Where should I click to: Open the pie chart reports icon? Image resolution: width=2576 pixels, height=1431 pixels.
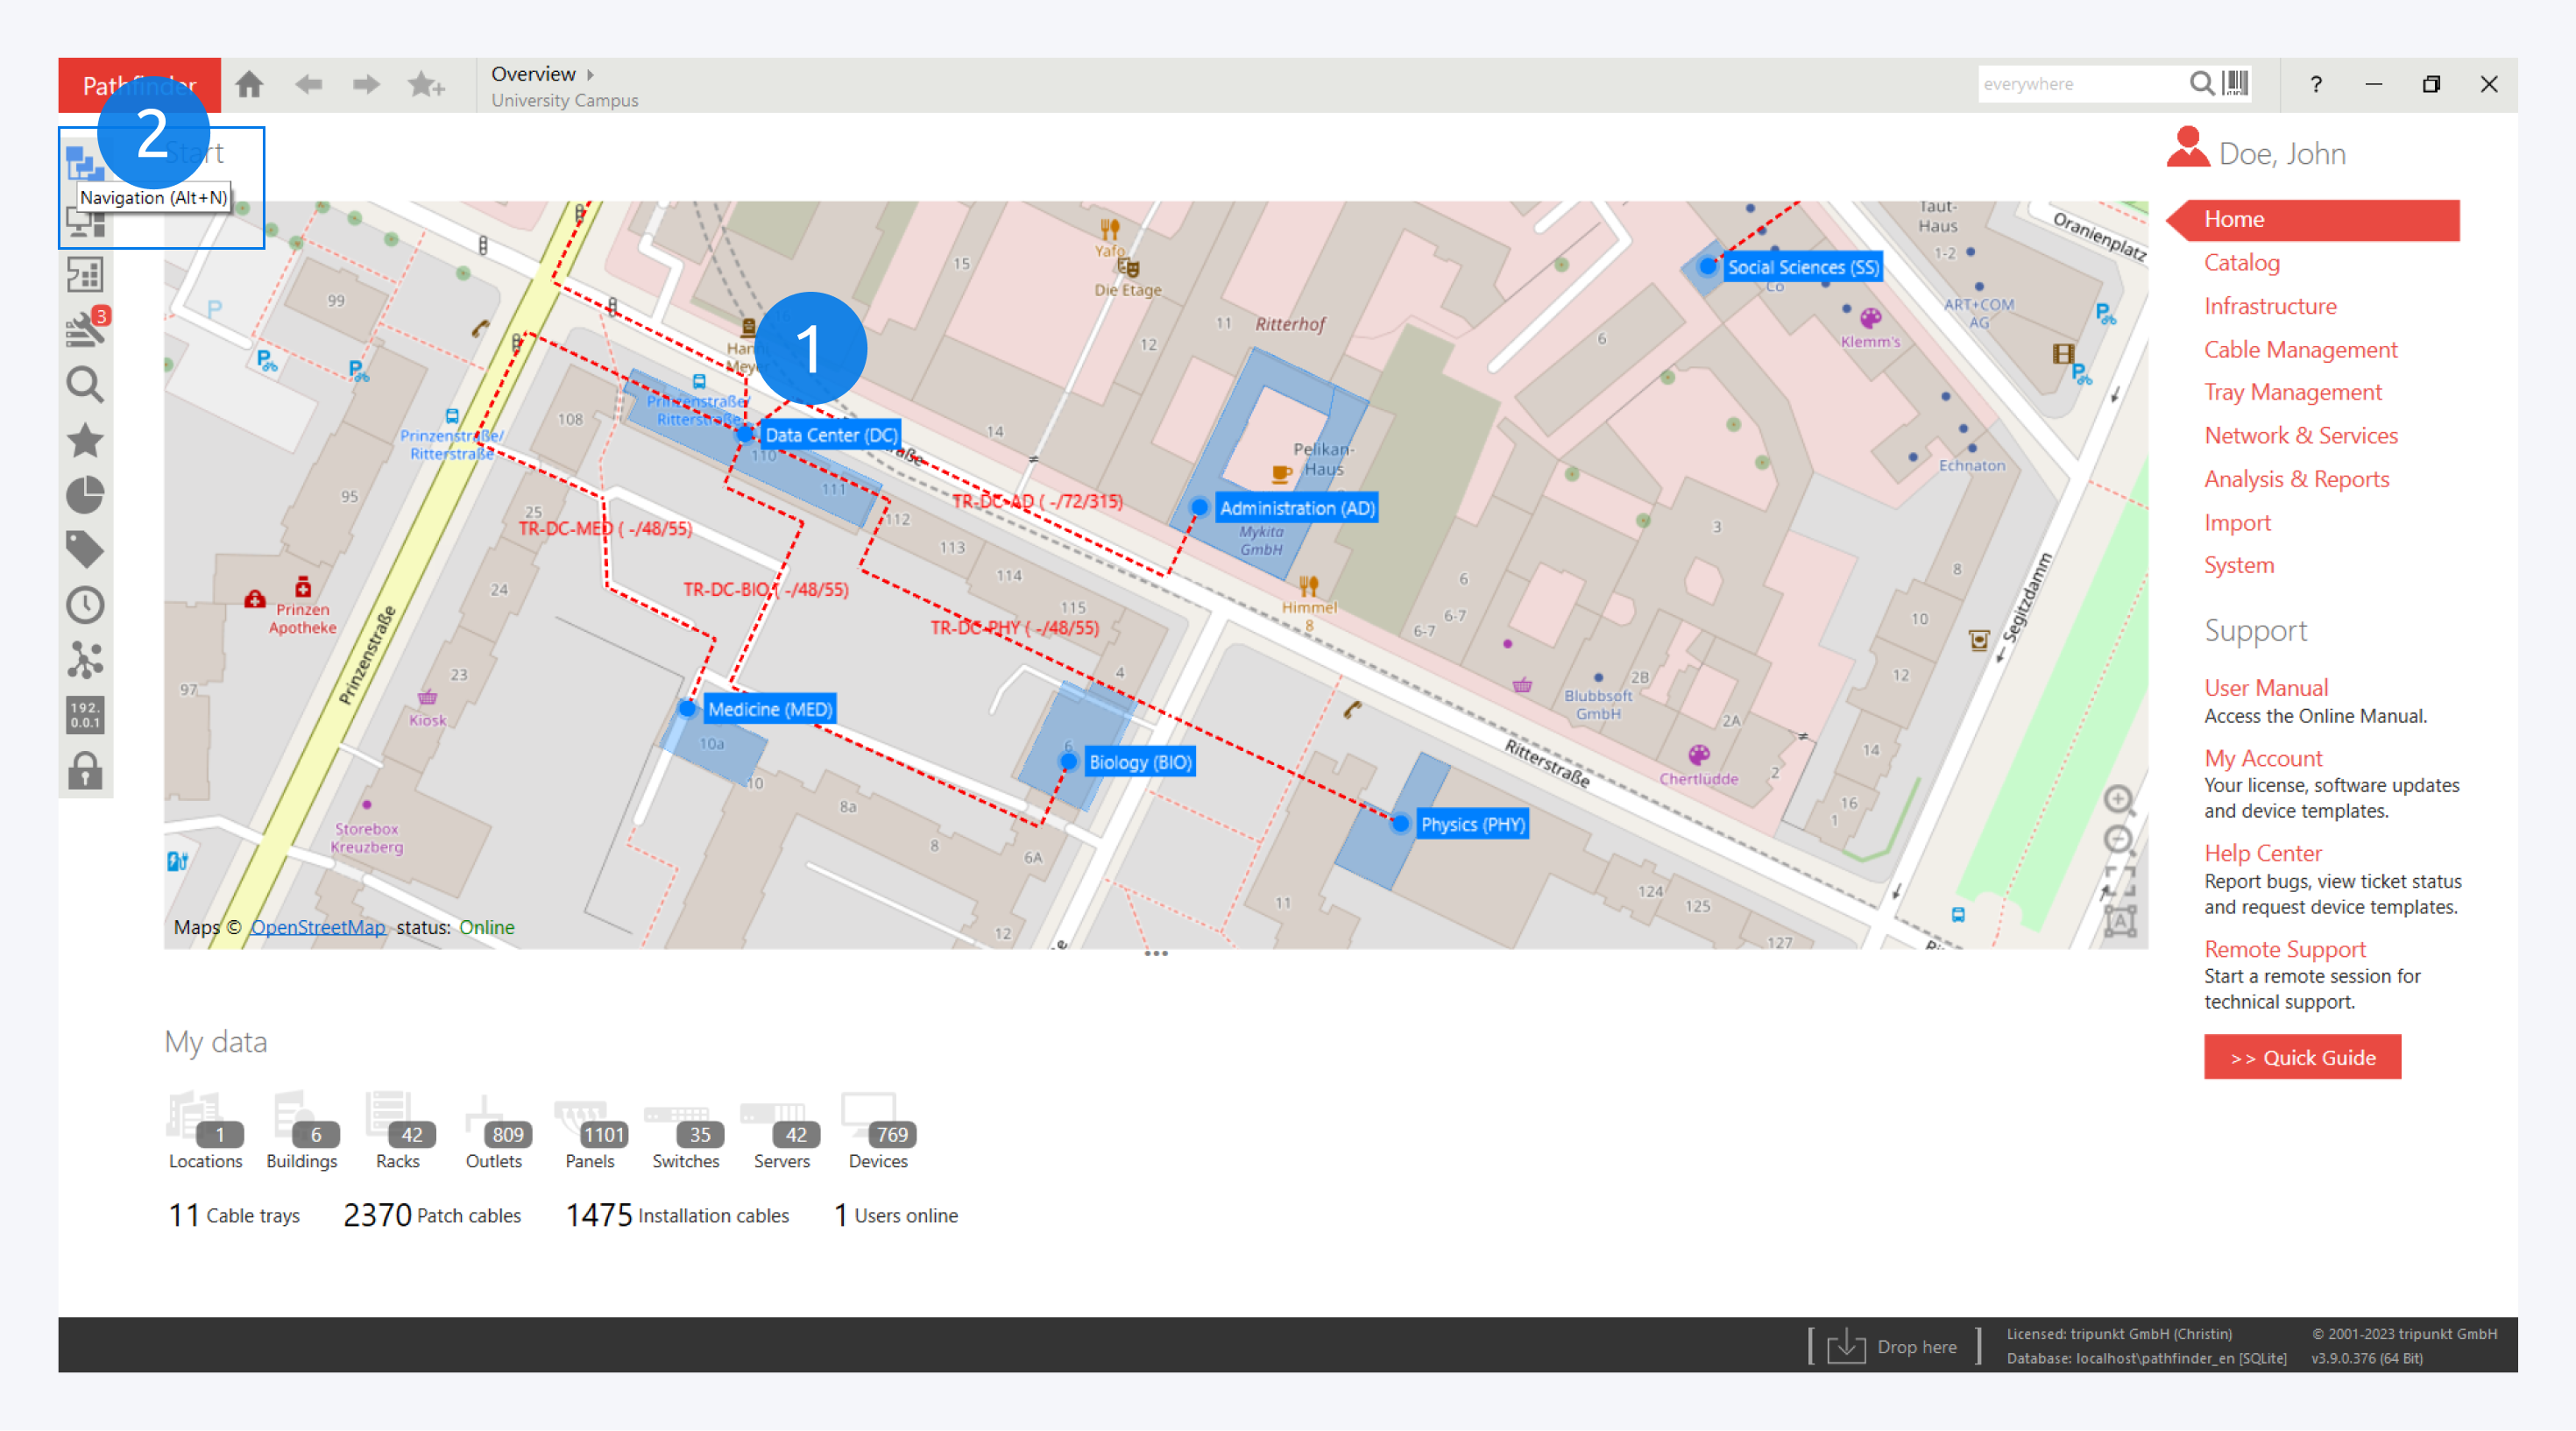tap(85, 496)
